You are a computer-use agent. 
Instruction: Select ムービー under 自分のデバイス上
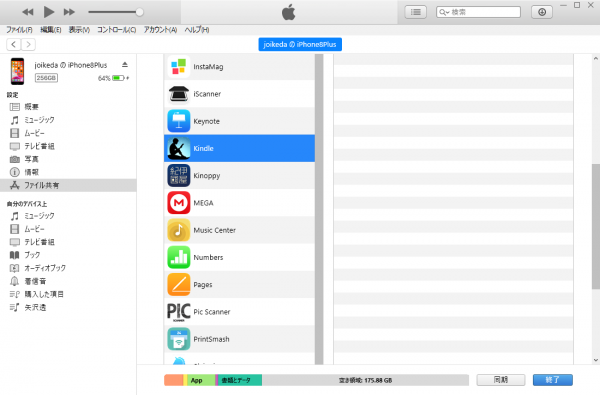[x=68, y=229]
